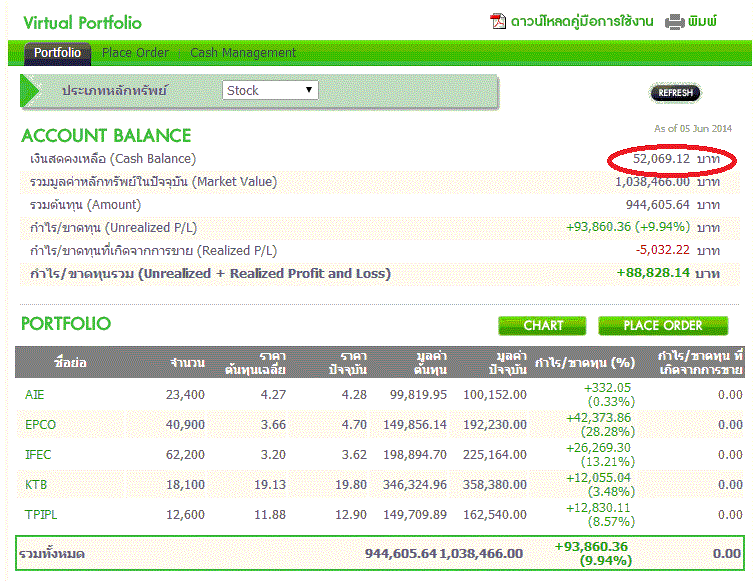Click EPCO profit +42,373.86 (28.28%)
This screenshot has height=581, width=753.
(600, 425)
